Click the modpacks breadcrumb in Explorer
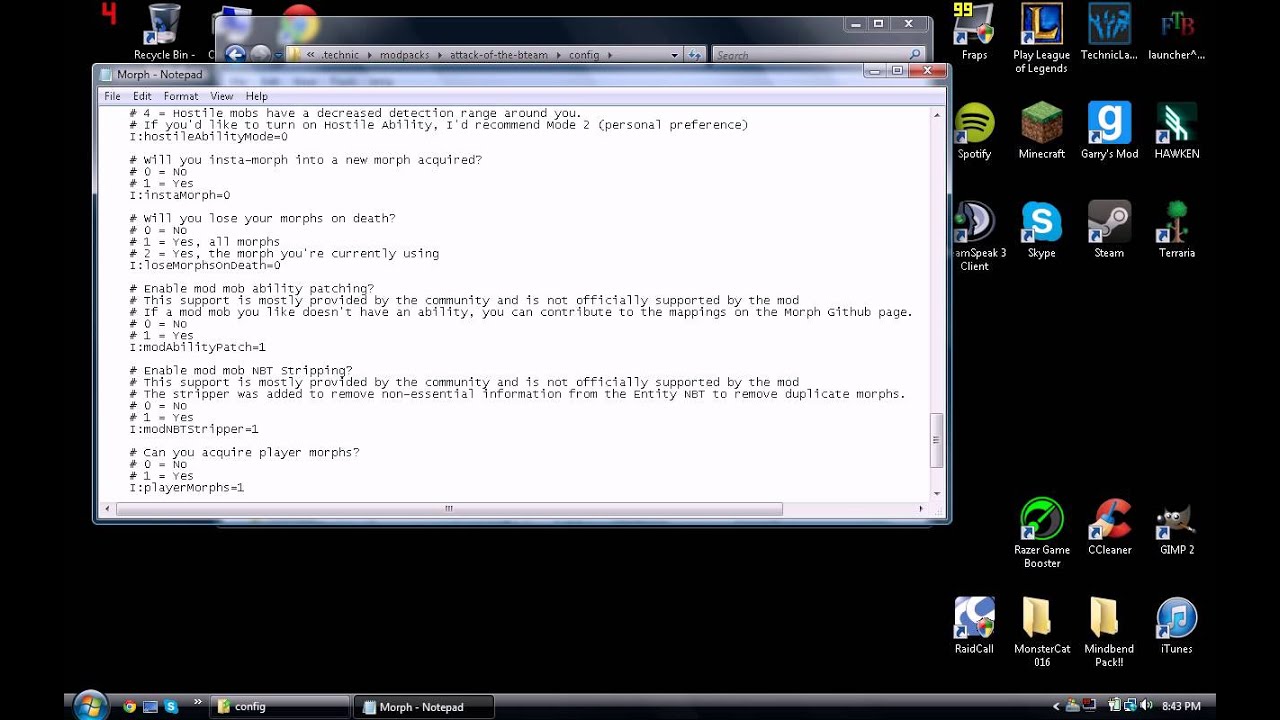The image size is (1280, 720). [405, 55]
